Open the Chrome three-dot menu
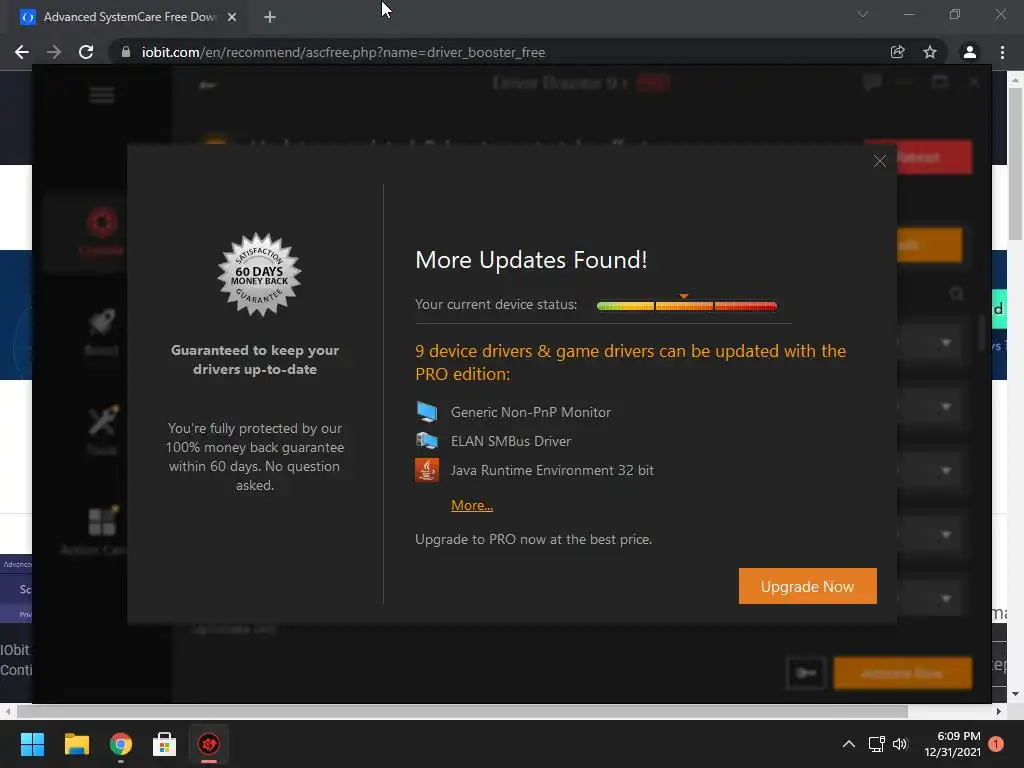Screen dimensions: 1024x768 pos(1002,52)
